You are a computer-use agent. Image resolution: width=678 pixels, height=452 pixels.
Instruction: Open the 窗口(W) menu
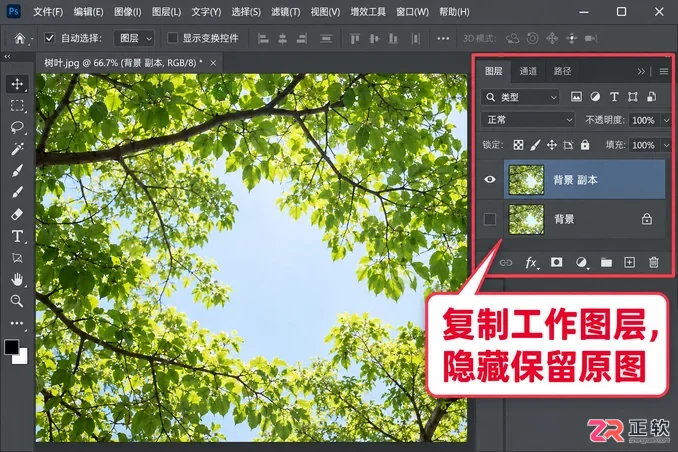(412, 12)
